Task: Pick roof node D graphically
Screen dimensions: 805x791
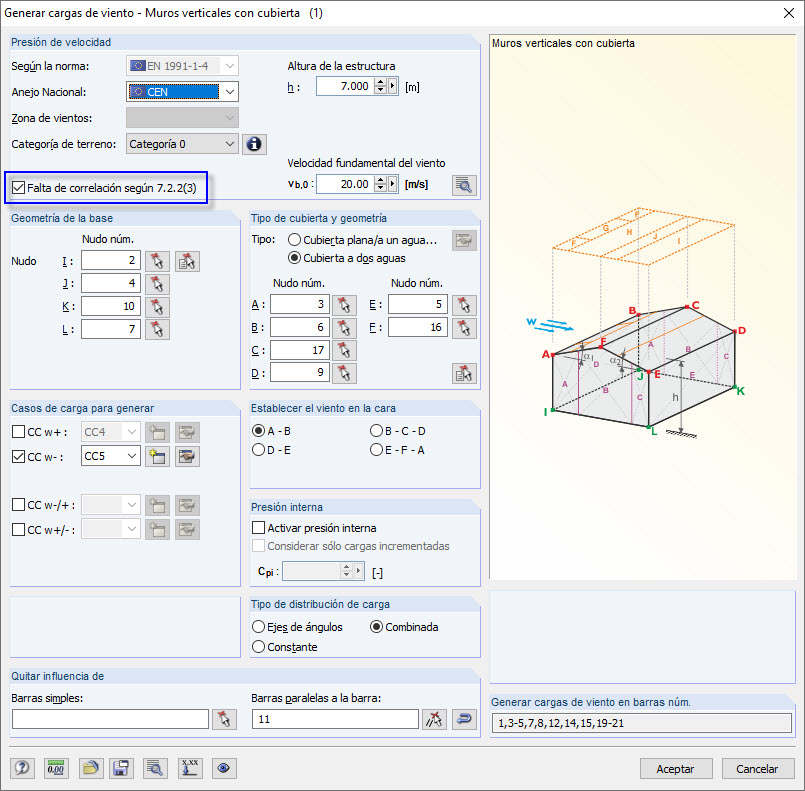Action: tap(344, 373)
